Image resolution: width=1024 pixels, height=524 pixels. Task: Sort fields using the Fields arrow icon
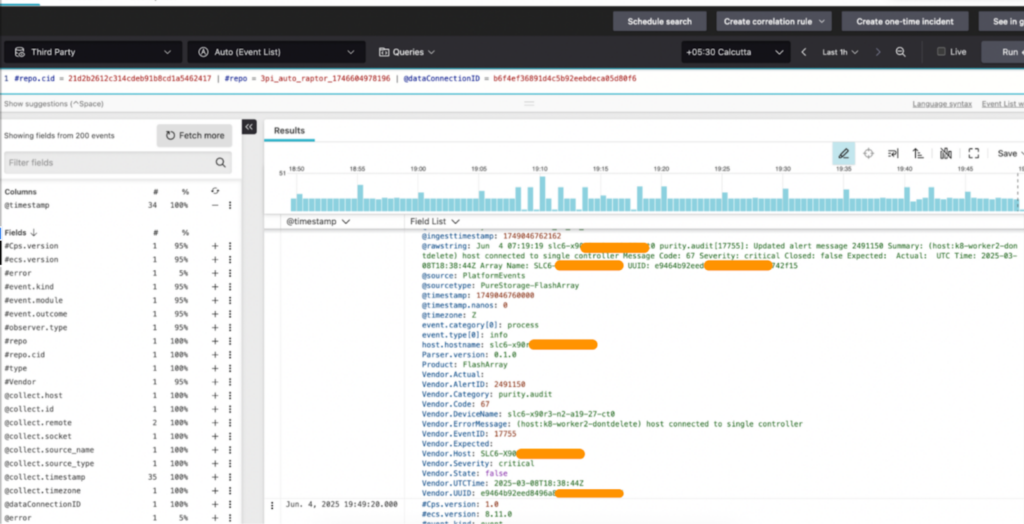[34, 233]
